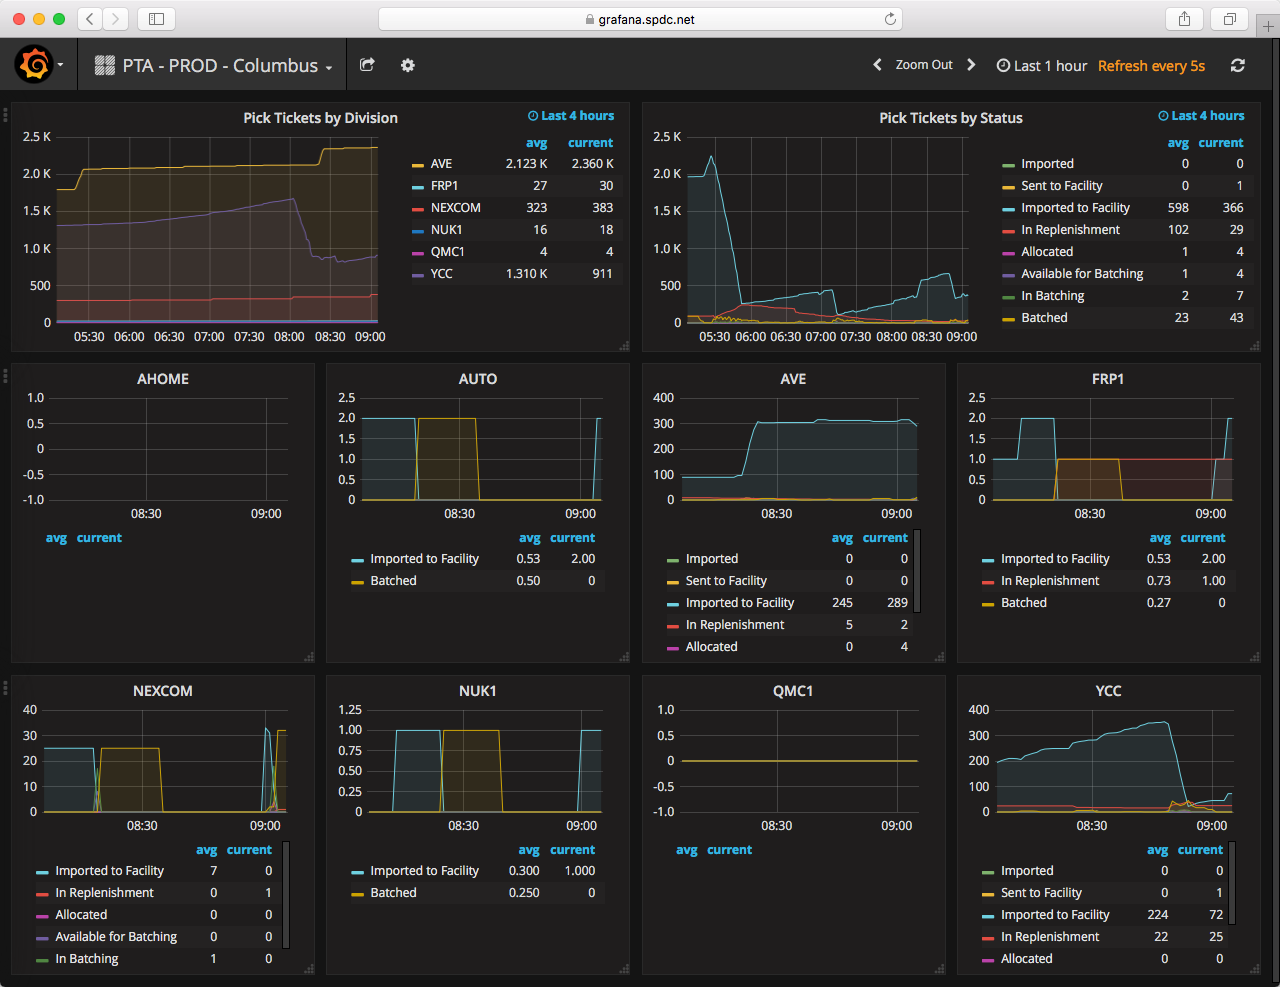
Task: Open YCC panel title menu
Action: [x=1107, y=691]
